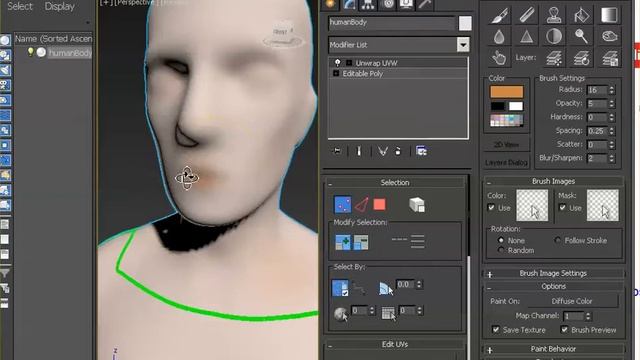Toggle Show End Result icon in stack
This screenshot has height=360, width=640.
pyautogui.click(x=359, y=151)
